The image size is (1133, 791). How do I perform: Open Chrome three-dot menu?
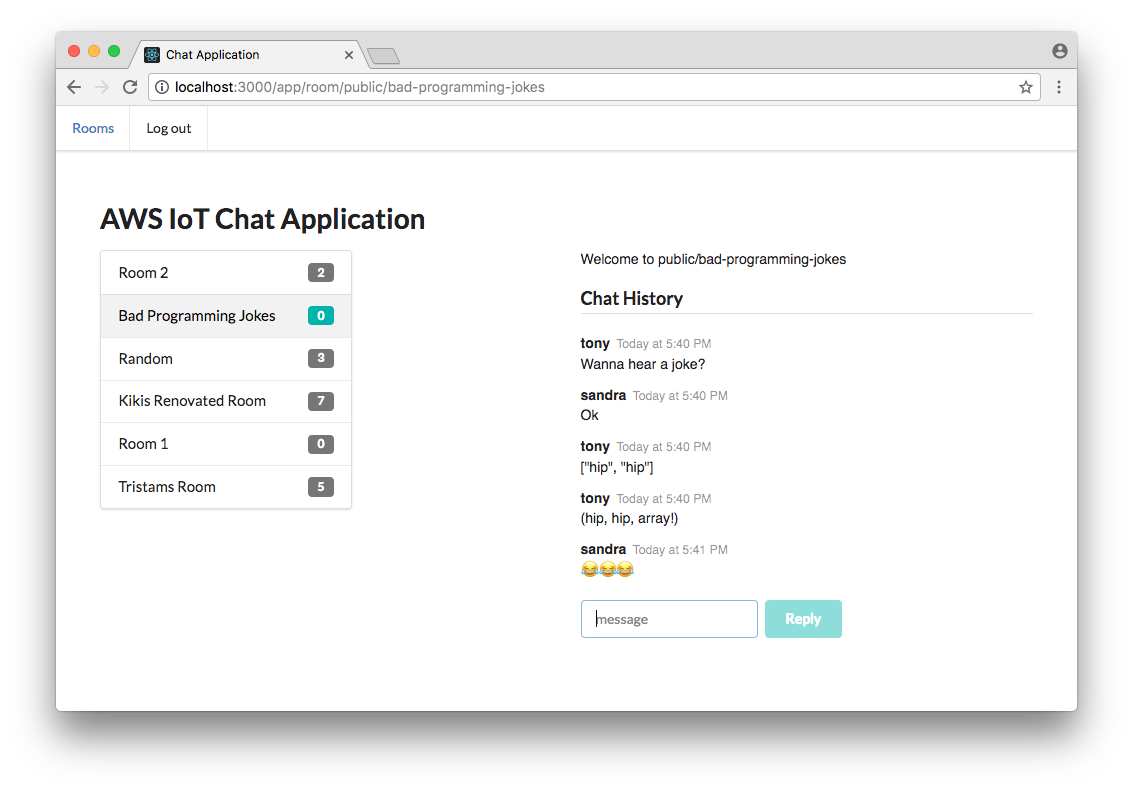point(1059,87)
